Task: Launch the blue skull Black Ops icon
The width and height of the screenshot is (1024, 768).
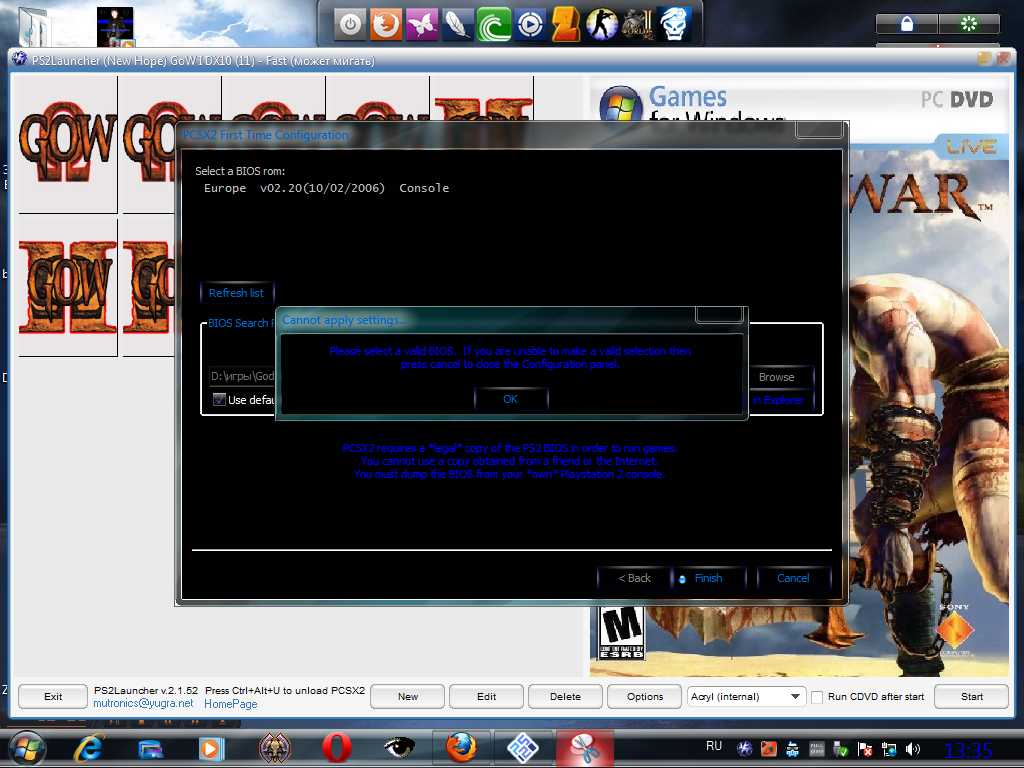Action: 673,25
